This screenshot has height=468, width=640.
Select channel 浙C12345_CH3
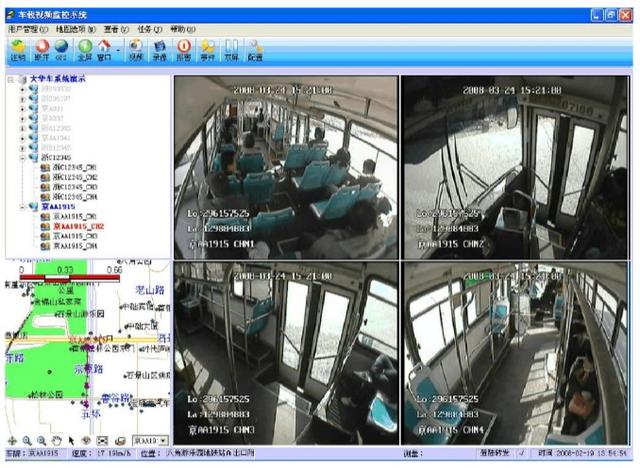click(x=75, y=187)
